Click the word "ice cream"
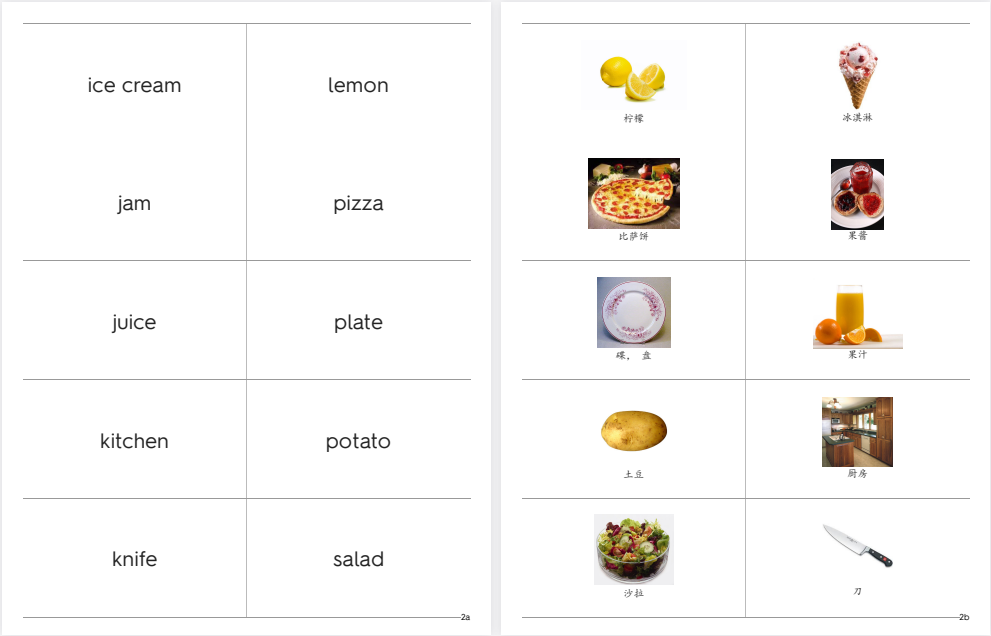This screenshot has height=636, width=991. 134,85
